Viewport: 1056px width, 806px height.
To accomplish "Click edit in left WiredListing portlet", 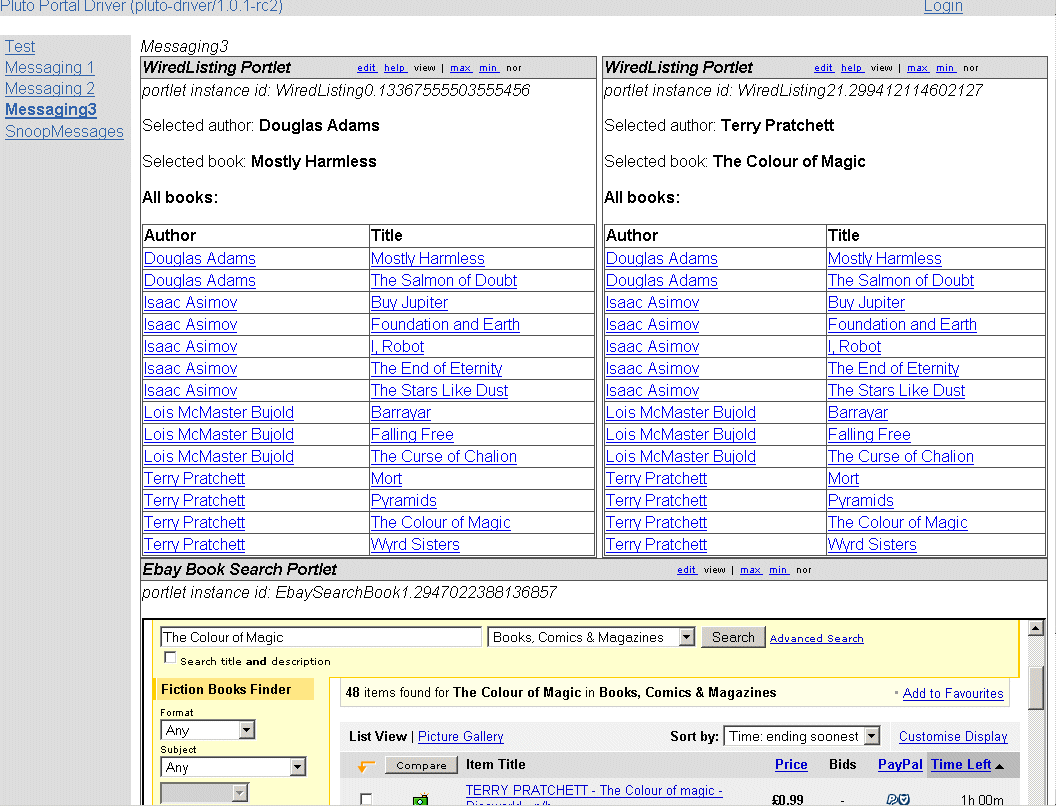I will pos(366,68).
